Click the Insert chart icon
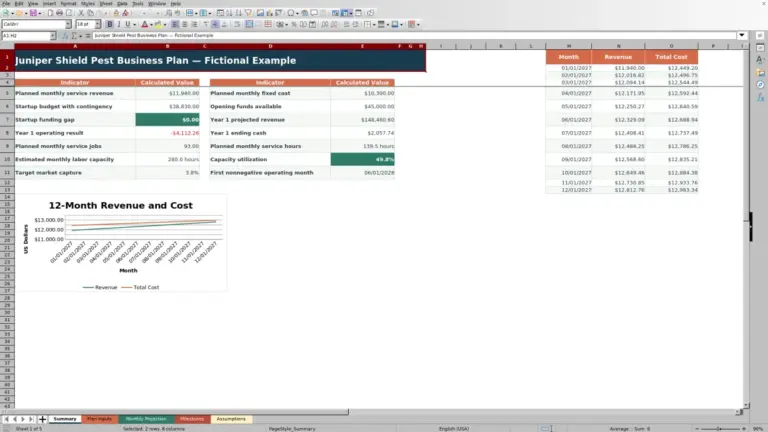This screenshot has width=768, height=432. pos(269,13)
